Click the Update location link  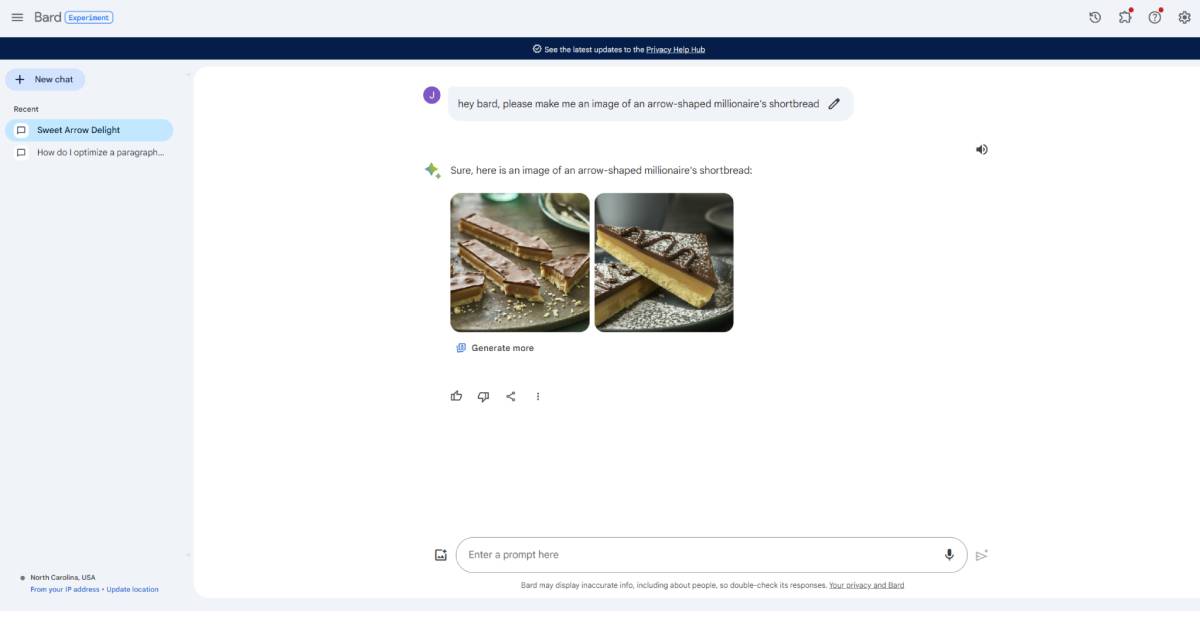tap(133, 589)
